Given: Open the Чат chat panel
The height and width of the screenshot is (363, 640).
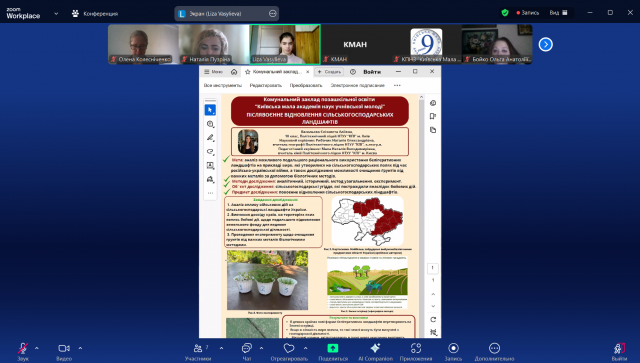Looking at the screenshot, I should click(x=247, y=351).
